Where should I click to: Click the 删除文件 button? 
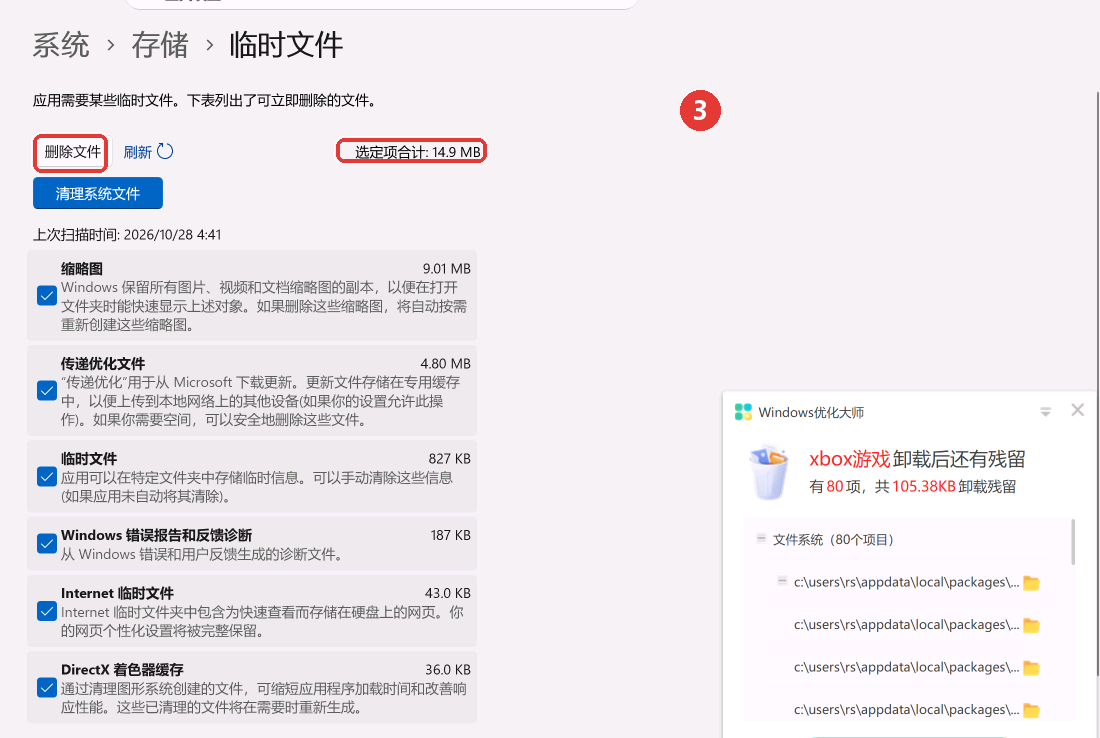pyautogui.click(x=70, y=152)
